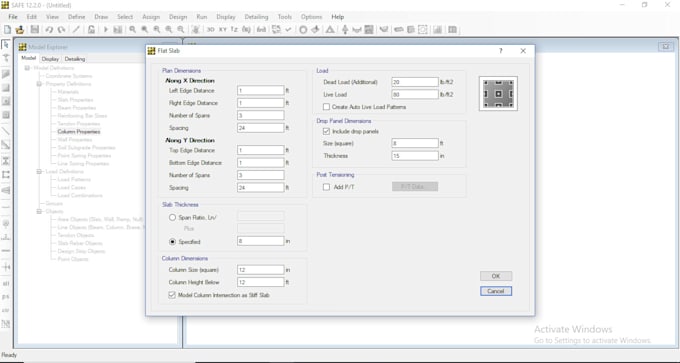Screen dimensions: 680x363
Task: Click the XY plan view toolbar button
Action: [x=222, y=29]
